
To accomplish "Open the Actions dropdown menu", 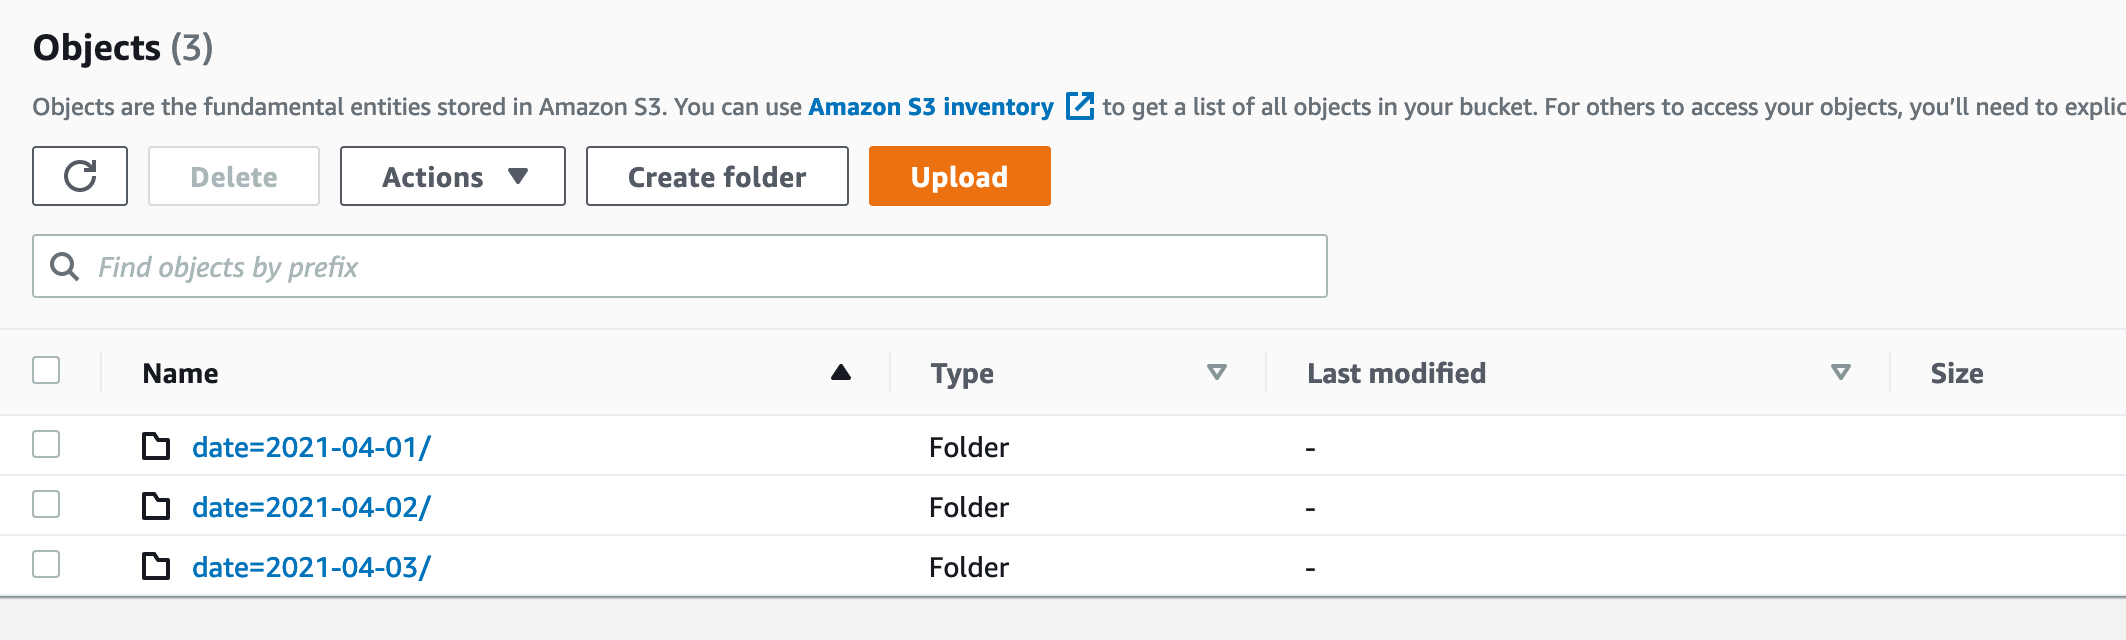I will [453, 176].
